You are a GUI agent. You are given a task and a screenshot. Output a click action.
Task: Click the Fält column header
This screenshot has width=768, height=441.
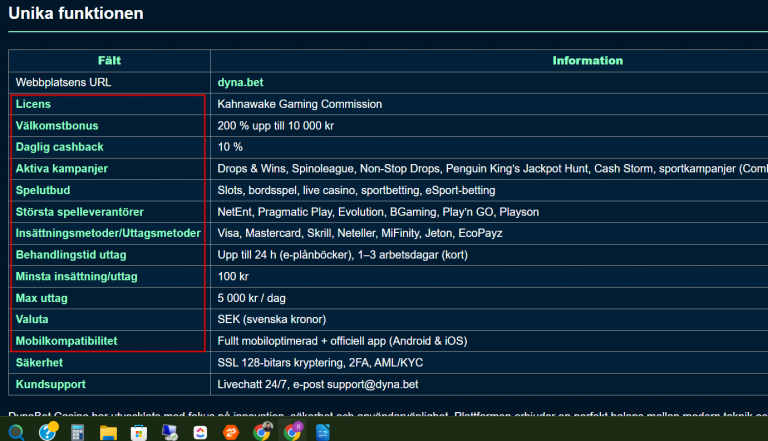point(109,61)
